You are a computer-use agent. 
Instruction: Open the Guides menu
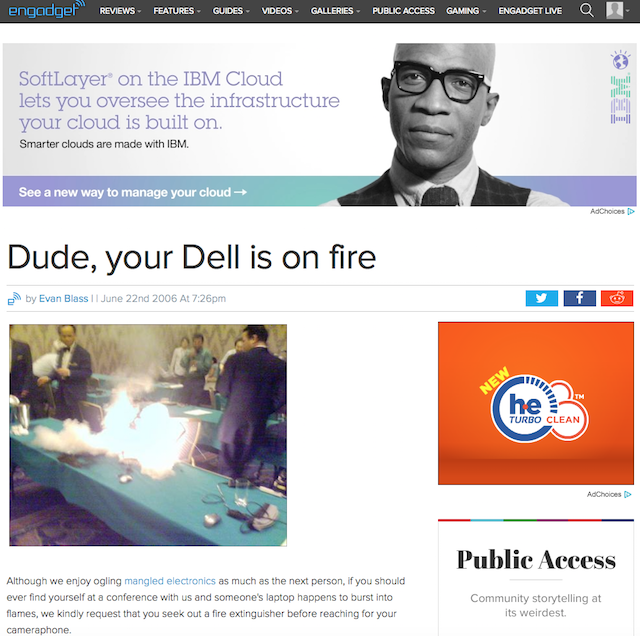[x=231, y=11]
